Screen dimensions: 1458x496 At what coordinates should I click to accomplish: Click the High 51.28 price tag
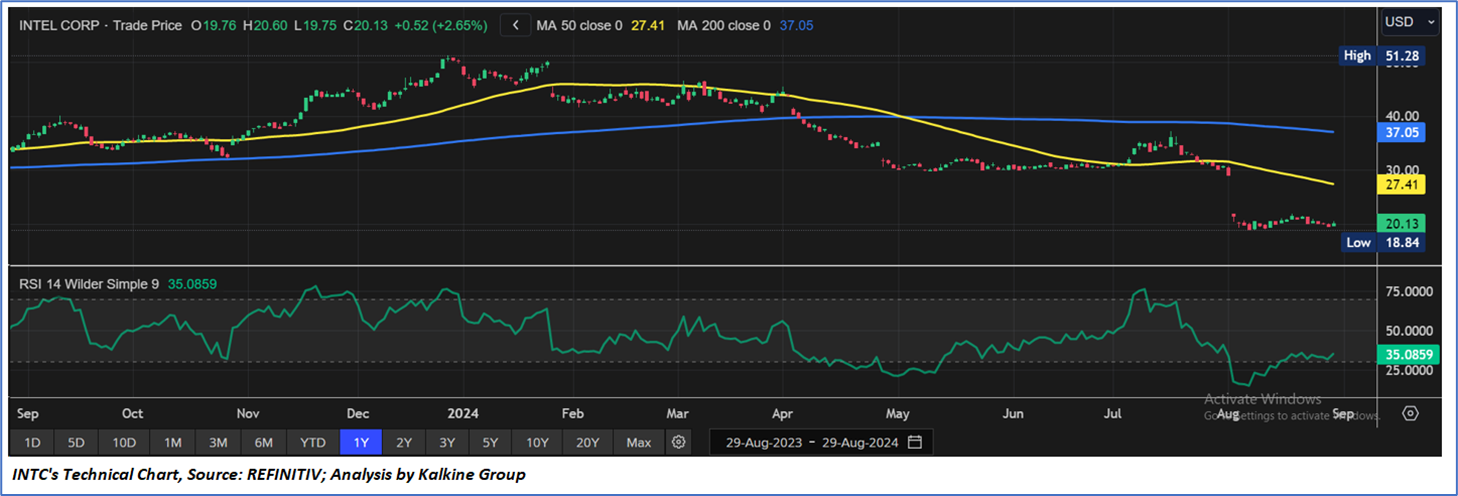click(1382, 56)
